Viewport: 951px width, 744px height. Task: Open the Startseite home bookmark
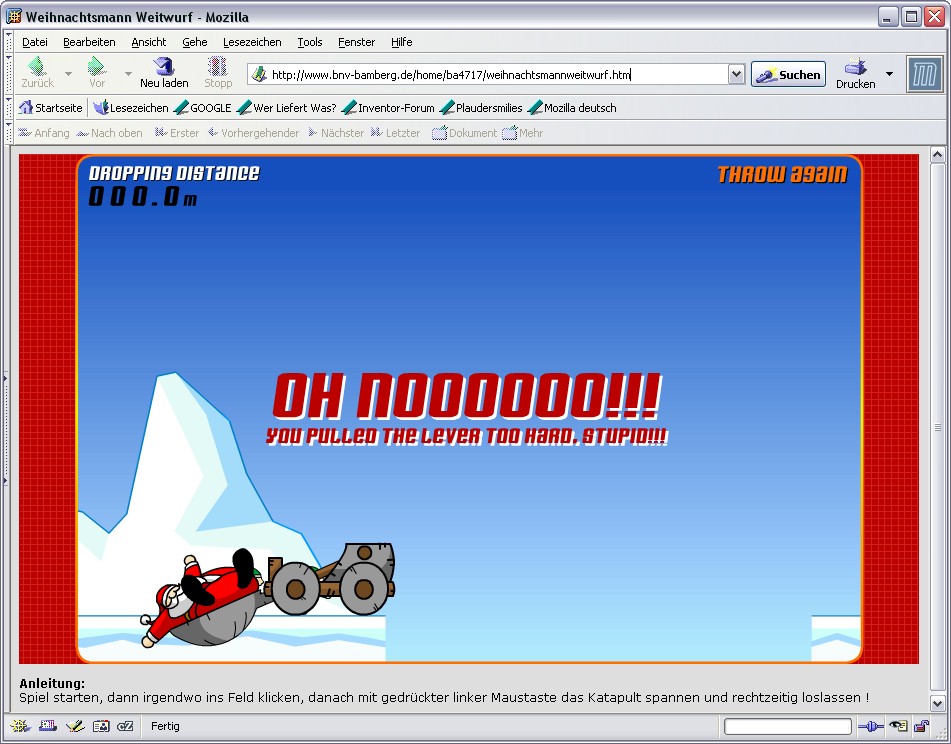click(50, 108)
